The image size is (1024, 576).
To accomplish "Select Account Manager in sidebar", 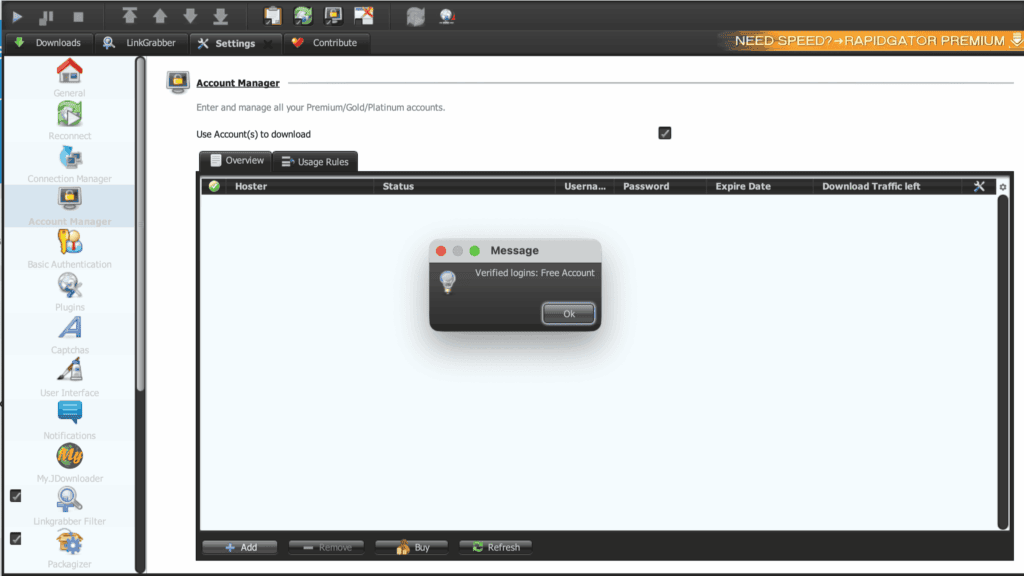I will point(69,206).
